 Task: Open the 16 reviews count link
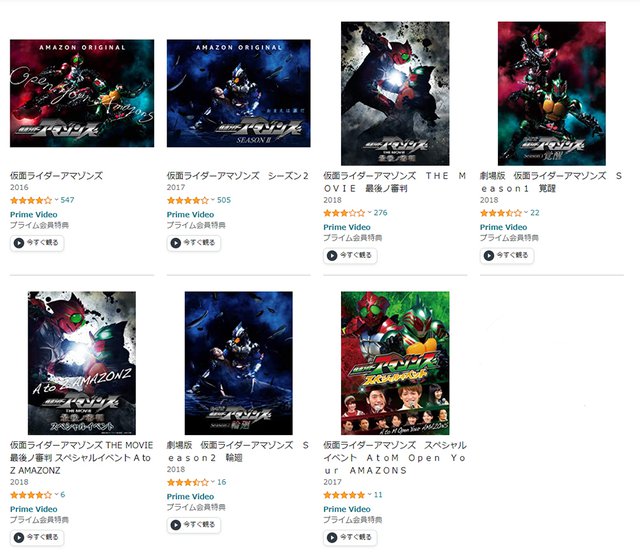tap(222, 482)
